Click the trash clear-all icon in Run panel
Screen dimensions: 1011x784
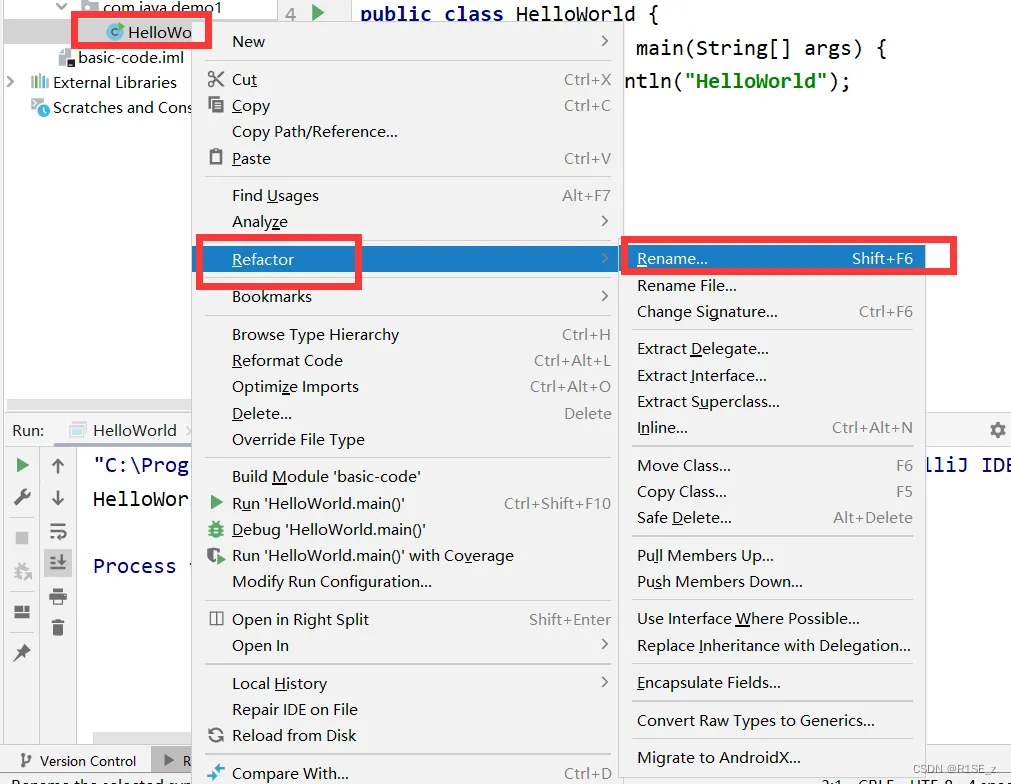click(58, 627)
